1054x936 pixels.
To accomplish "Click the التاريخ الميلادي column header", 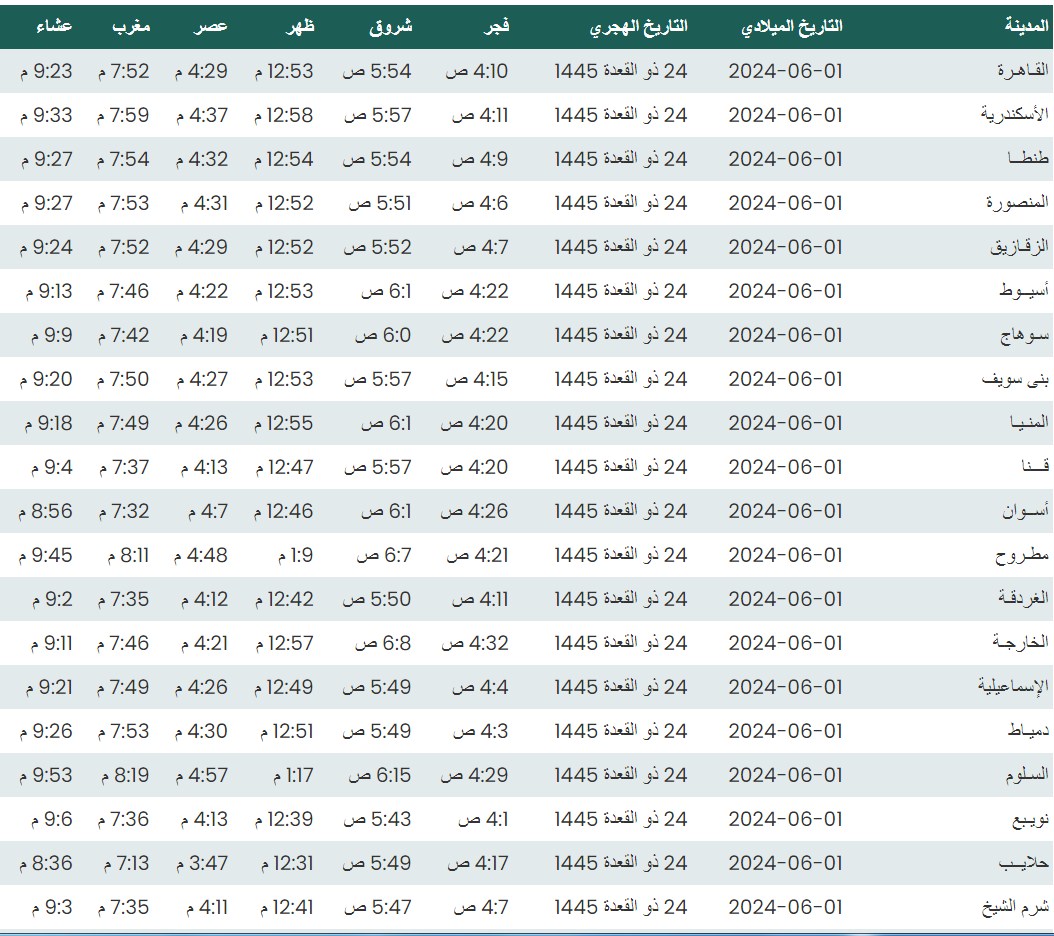I will (x=792, y=27).
